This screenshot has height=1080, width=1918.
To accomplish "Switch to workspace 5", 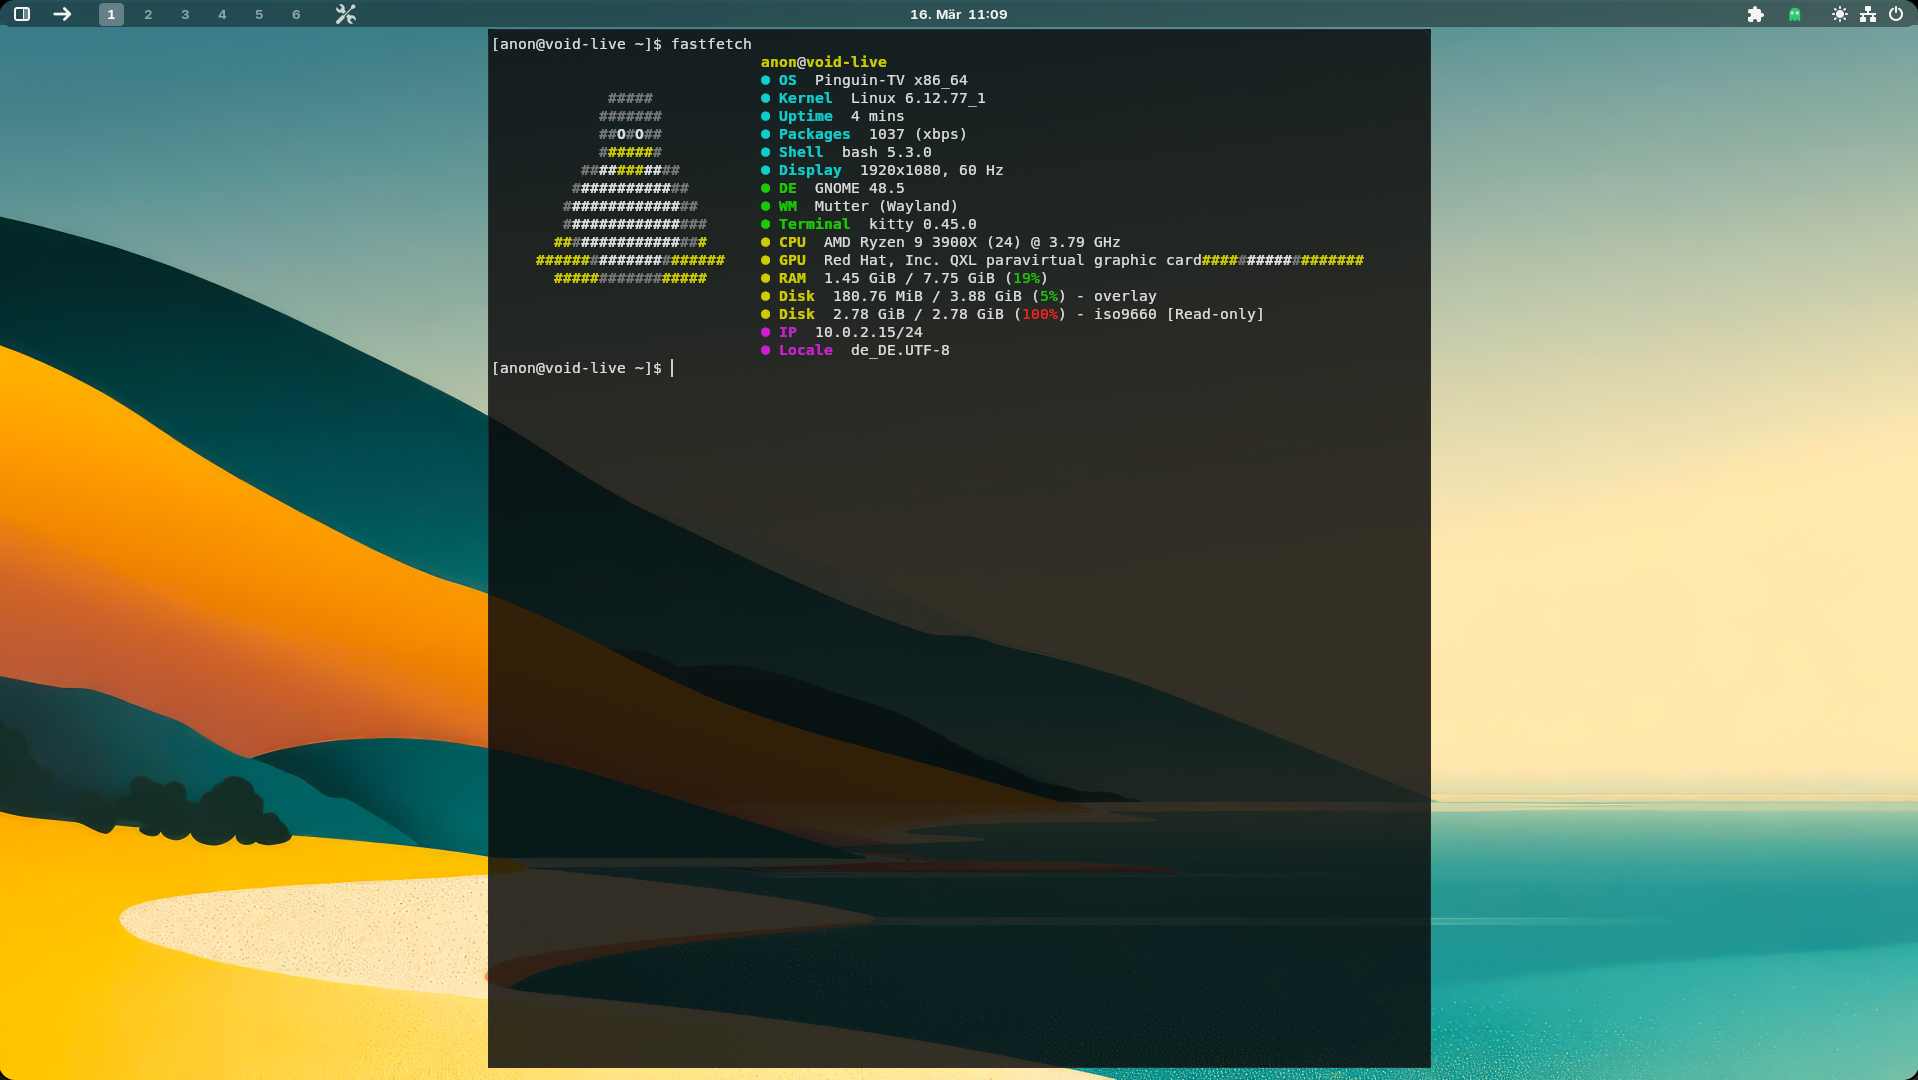I will click(x=259, y=14).
